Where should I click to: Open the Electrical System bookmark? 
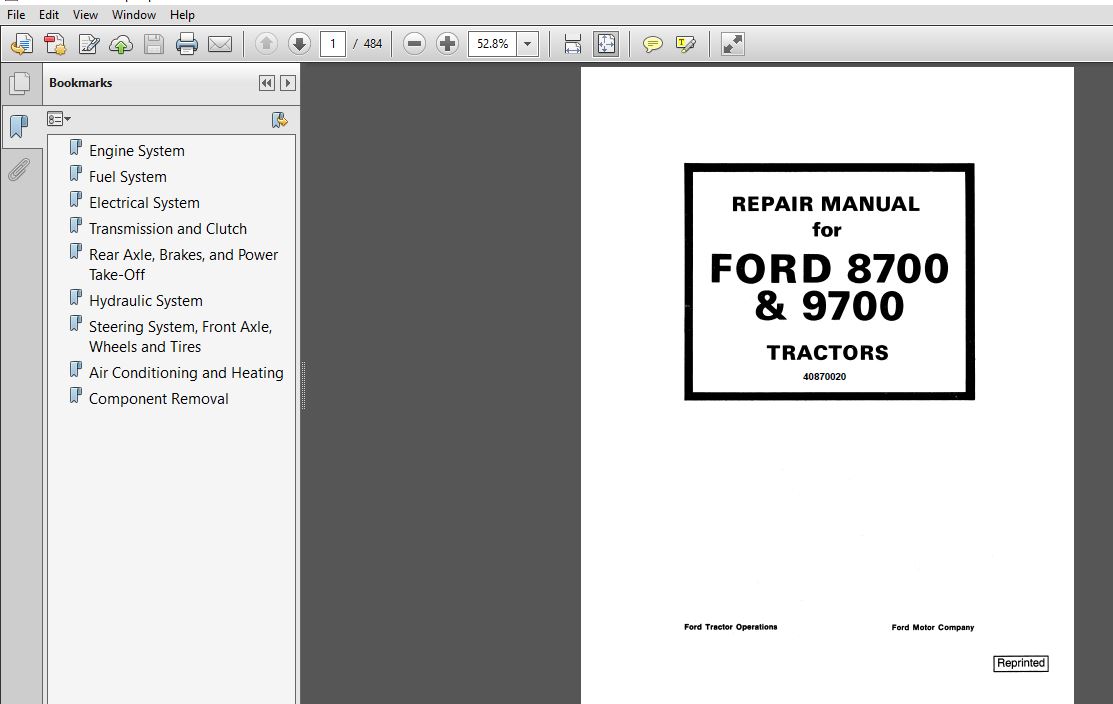144,203
